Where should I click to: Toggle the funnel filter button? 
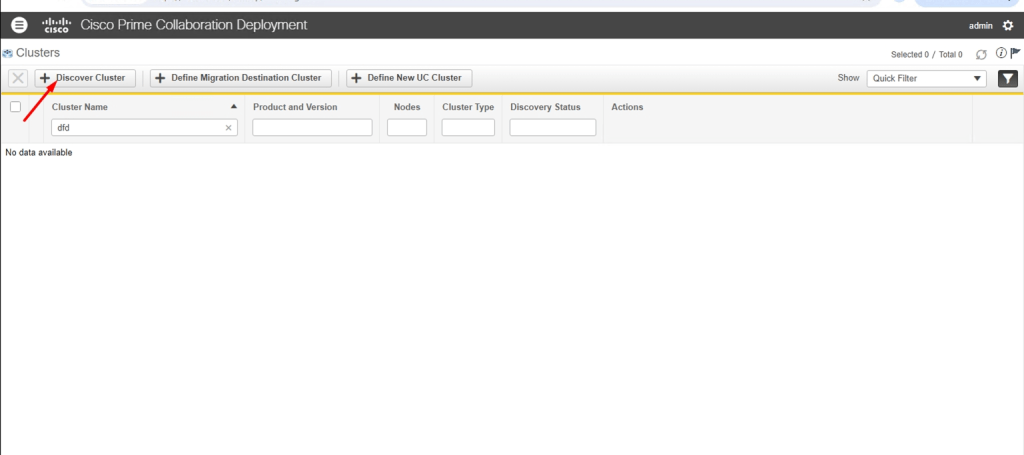pyautogui.click(x=1007, y=78)
